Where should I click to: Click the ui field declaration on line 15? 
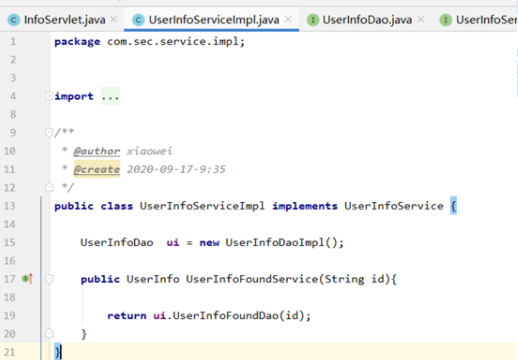click(173, 242)
